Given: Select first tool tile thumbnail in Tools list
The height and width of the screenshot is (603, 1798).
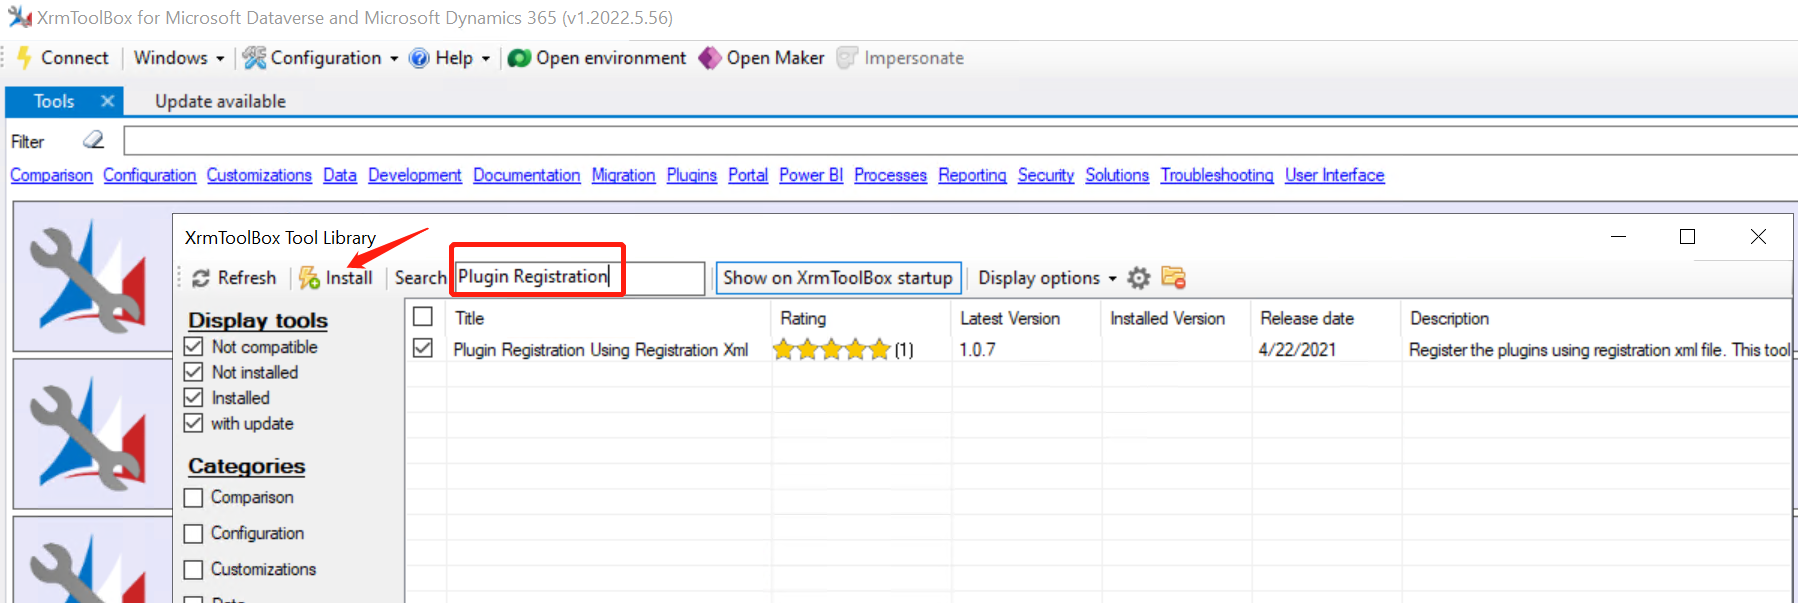Looking at the screenshot, I should pos(92,276).
